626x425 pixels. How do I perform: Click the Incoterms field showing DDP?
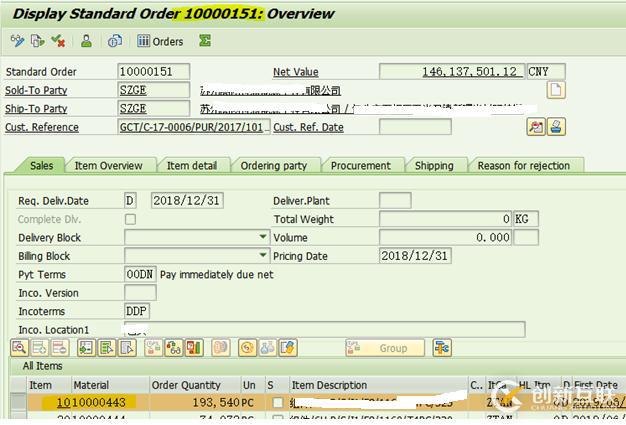(x=139, y=311)
